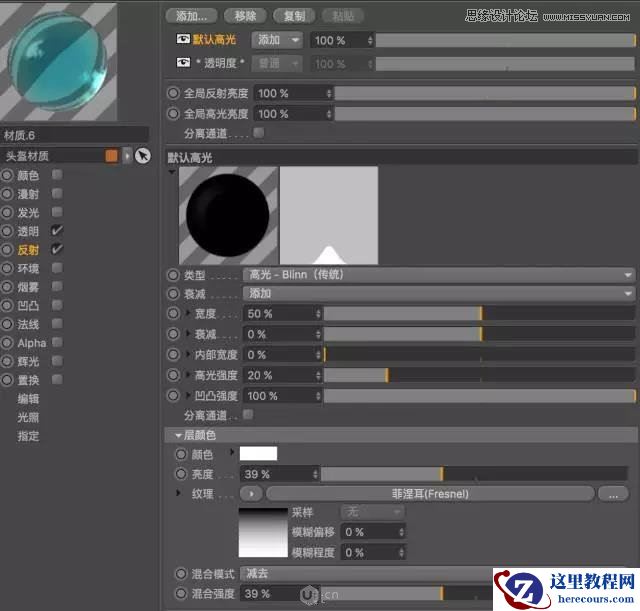640x611 pixels.
Task: Enable the 漫射 channel checkbox
Action: [57, 193]
